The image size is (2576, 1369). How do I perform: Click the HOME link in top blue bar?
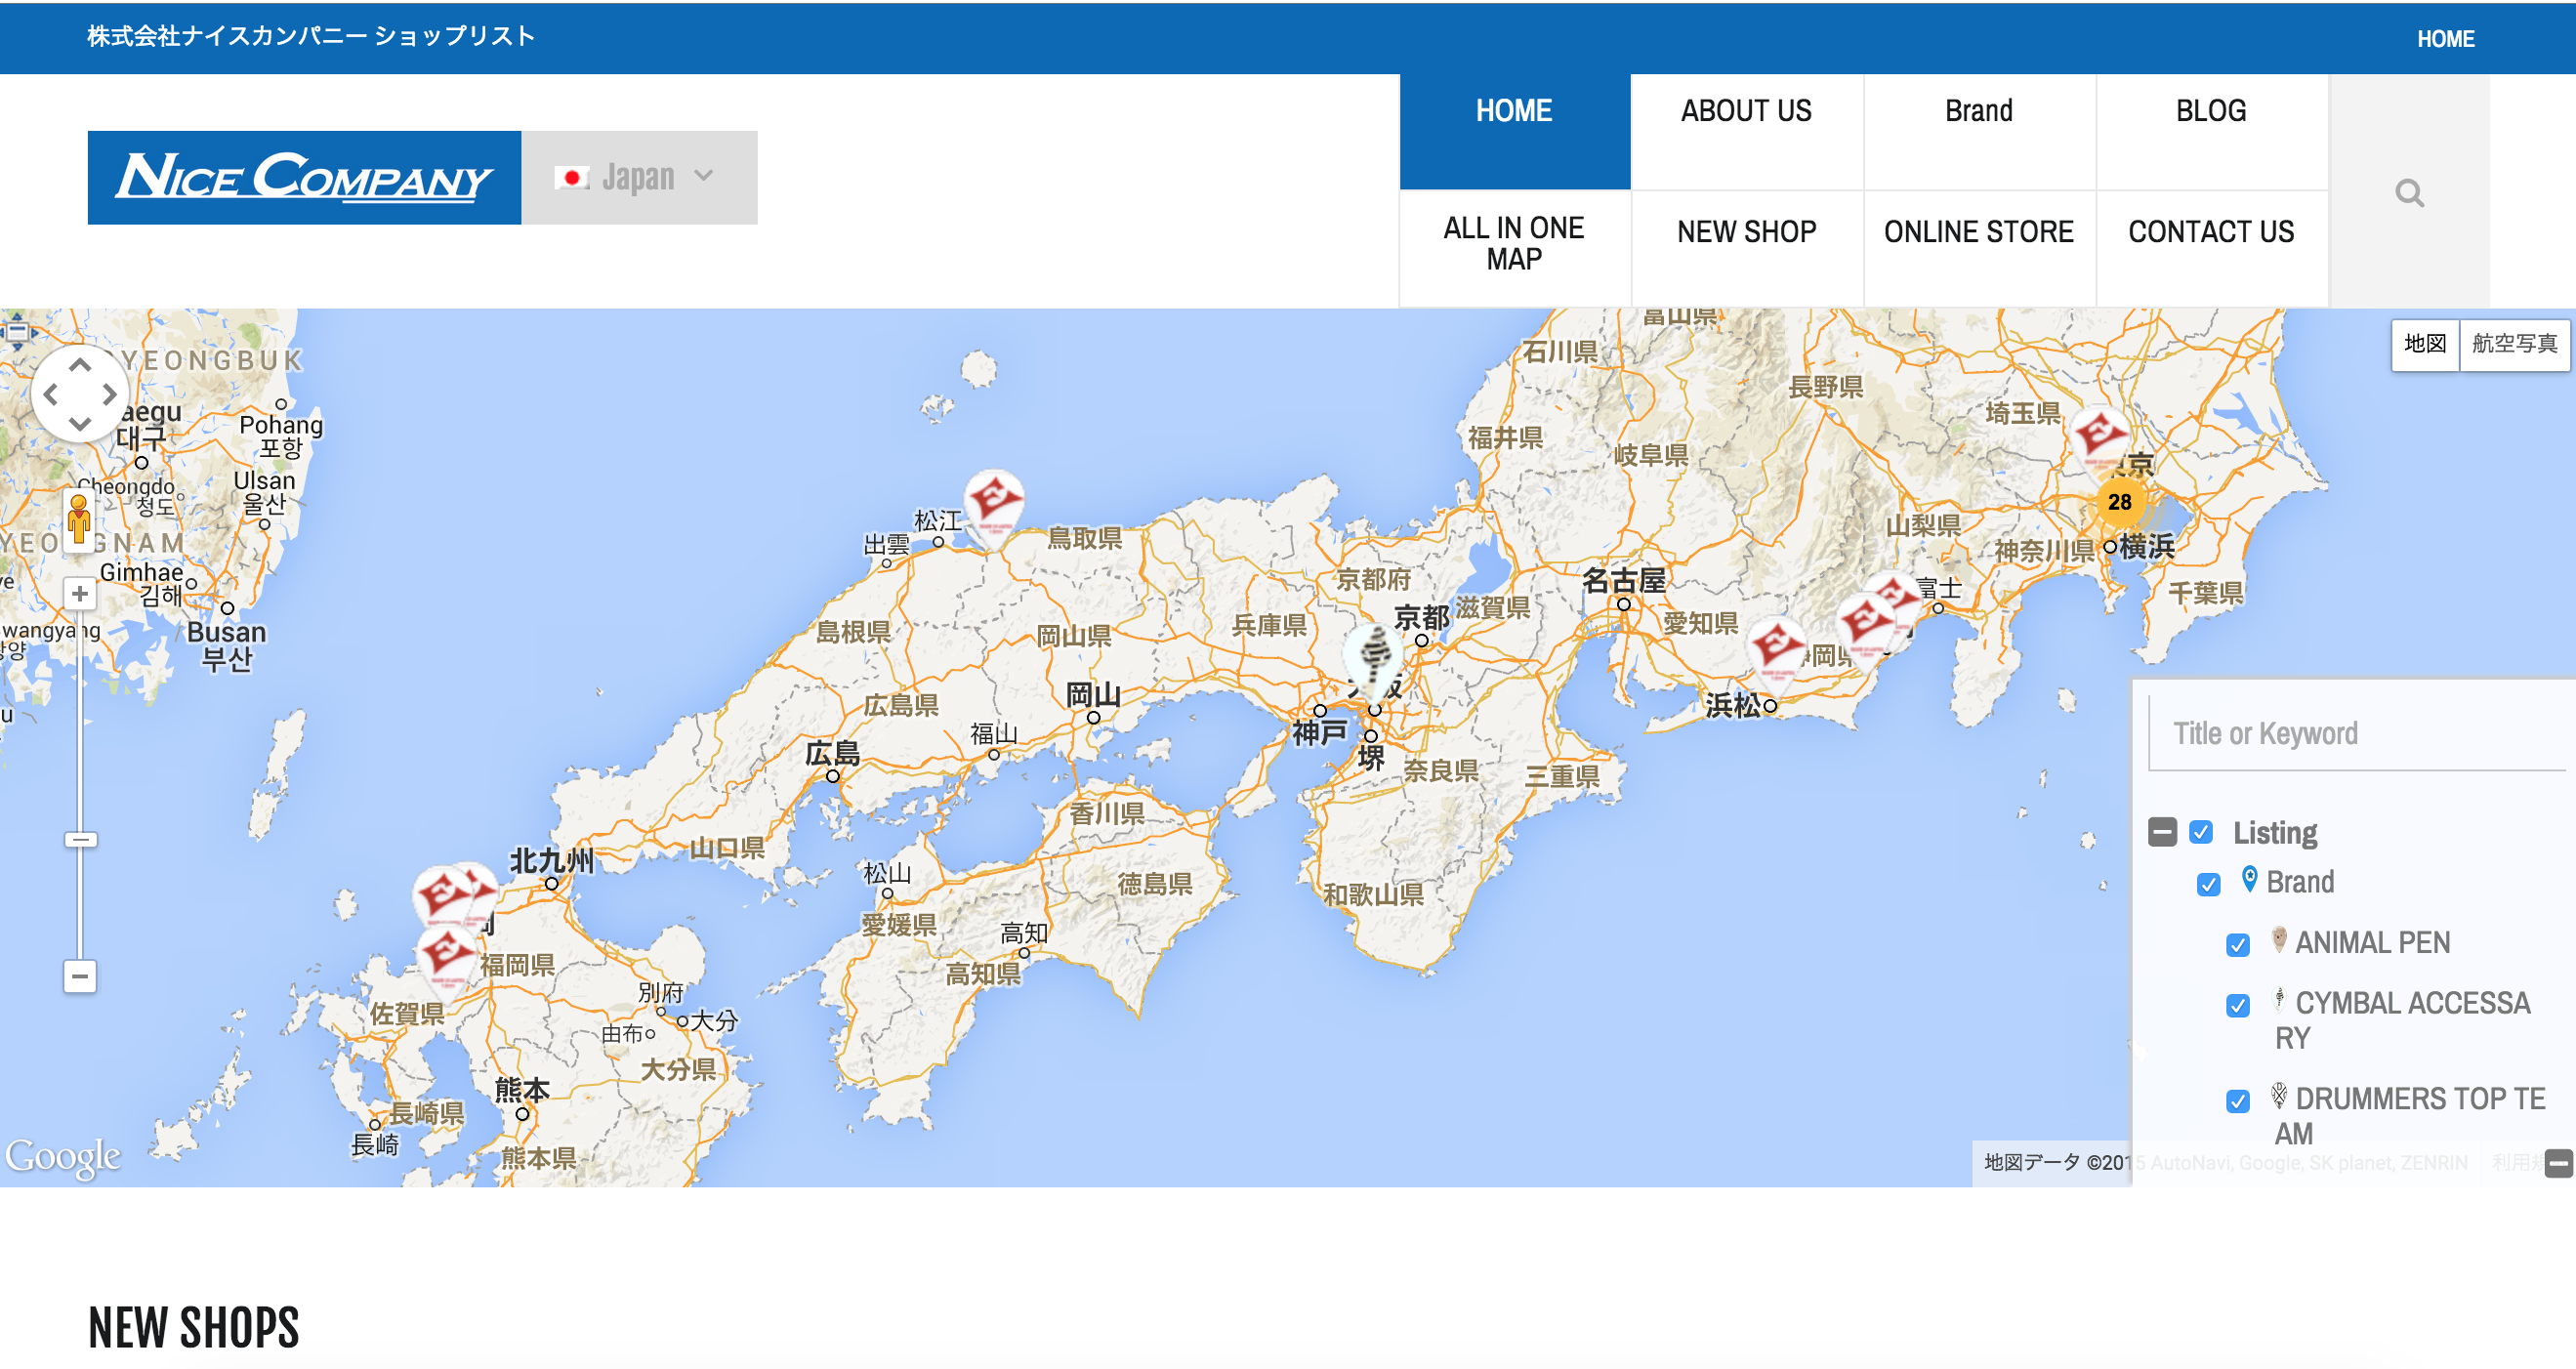coord(2445,39)
